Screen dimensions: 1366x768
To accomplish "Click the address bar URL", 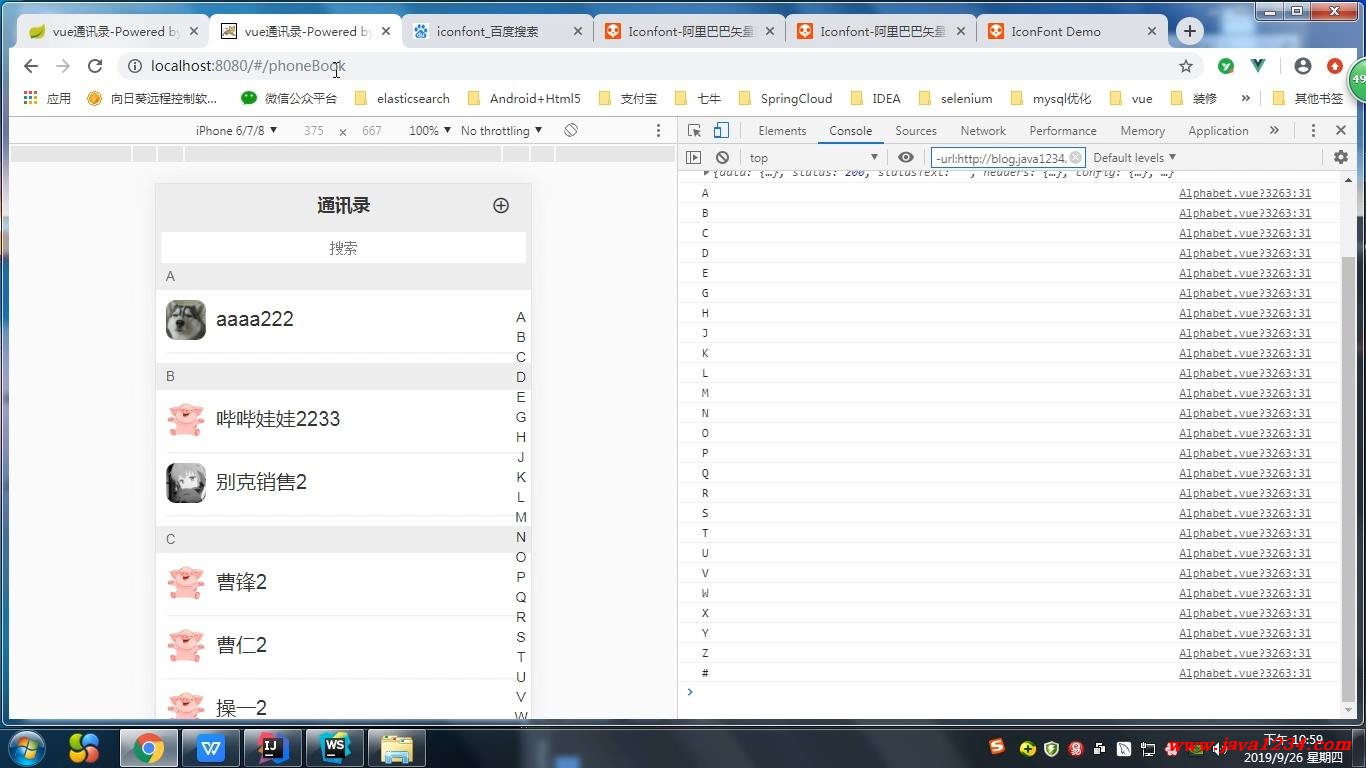I will click(248, 66).
